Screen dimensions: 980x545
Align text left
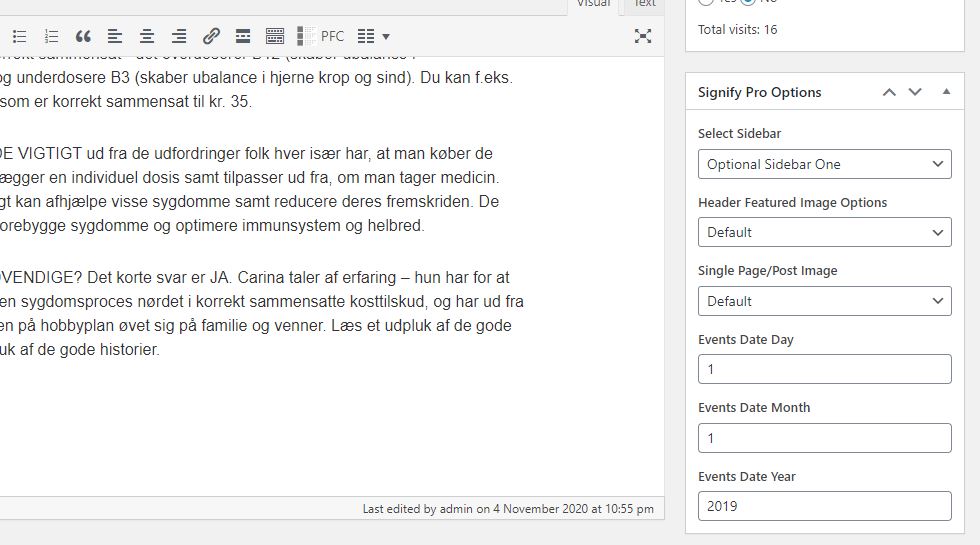pos(115,36)
